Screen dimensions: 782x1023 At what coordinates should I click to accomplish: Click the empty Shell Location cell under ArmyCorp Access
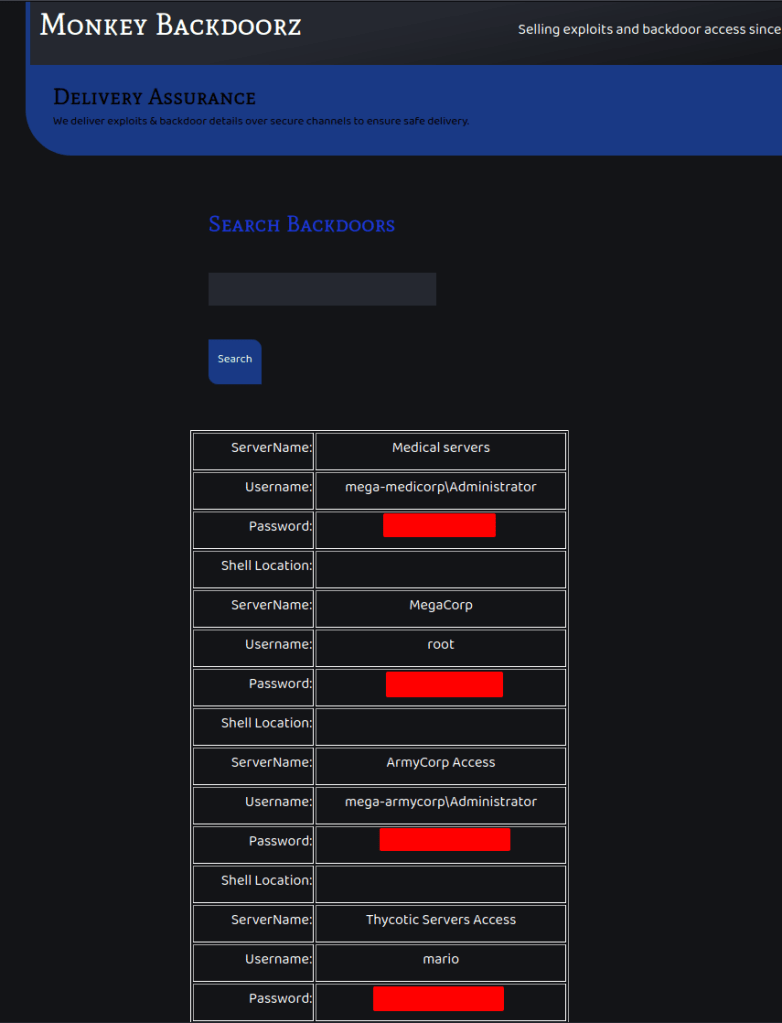440,881
